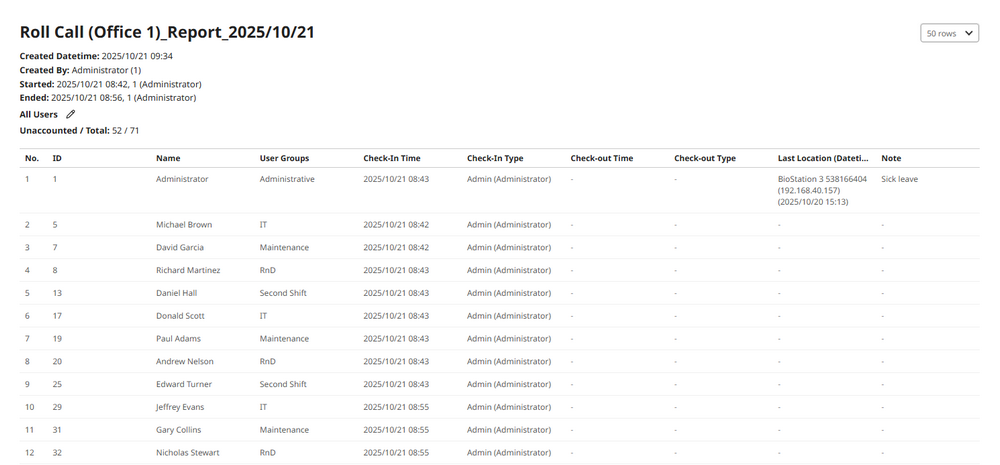This screenshot has height=465, width=1000.
Task: Click the Note column header
Action: coord(891,158)
